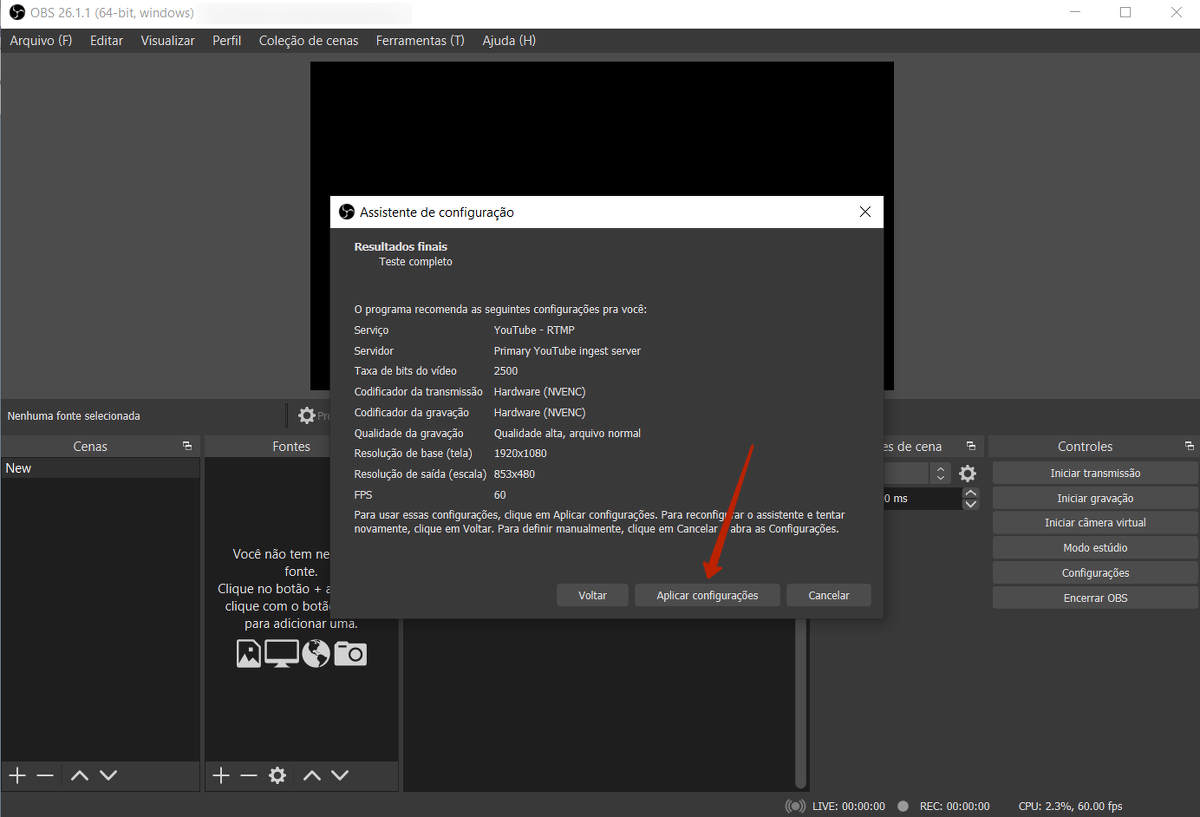Undock the Cenas panel
Viewport: 1200px width, 817px height.
(187, 446)
